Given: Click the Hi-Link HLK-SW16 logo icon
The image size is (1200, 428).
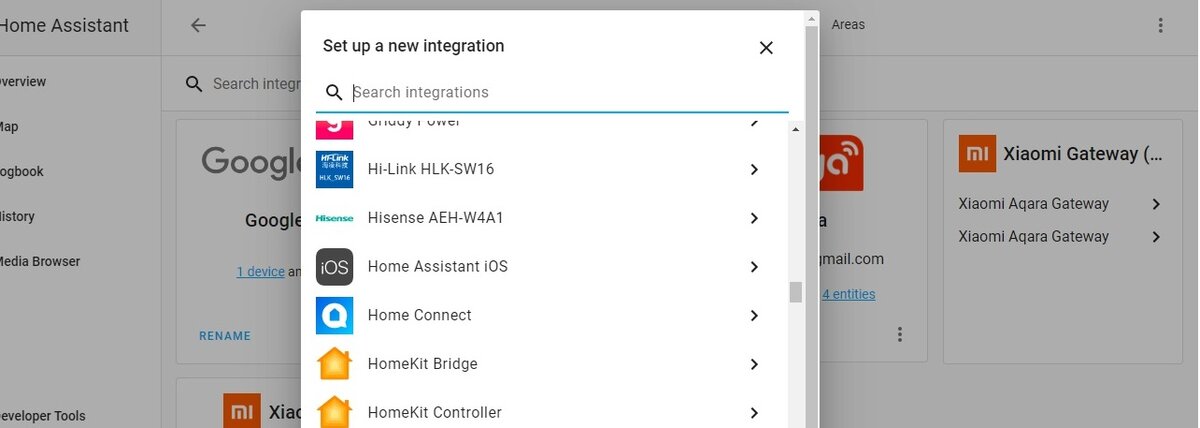Looking at the screenshot, I should [x=334, y=169].
